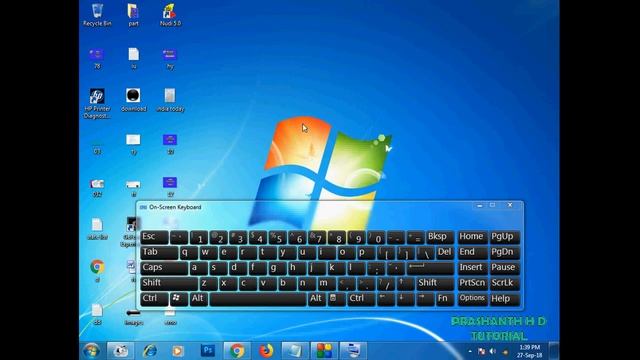Open the volume icon in system tray
This screenshot has width=640, height=360.
493,351
